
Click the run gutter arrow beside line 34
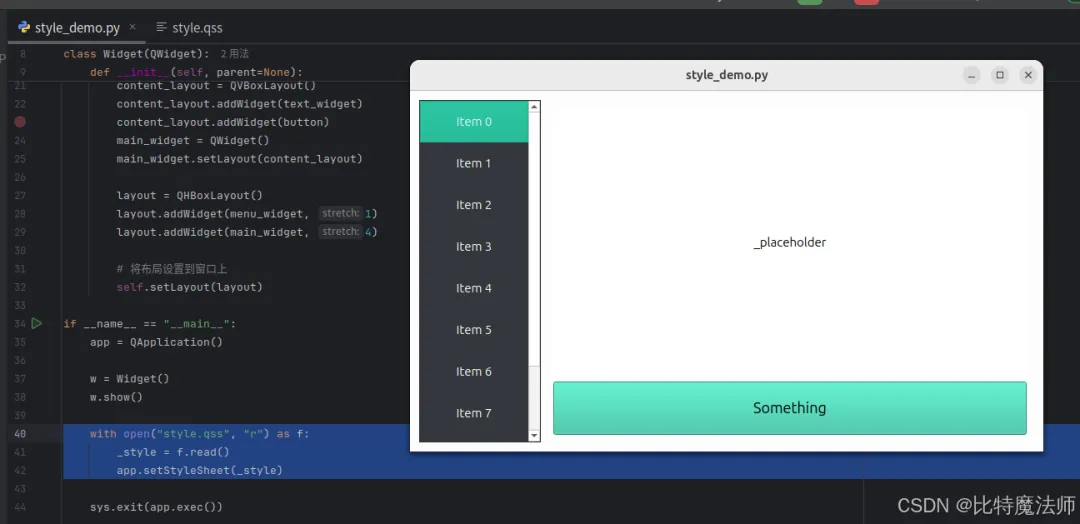[x=37, y=323]
